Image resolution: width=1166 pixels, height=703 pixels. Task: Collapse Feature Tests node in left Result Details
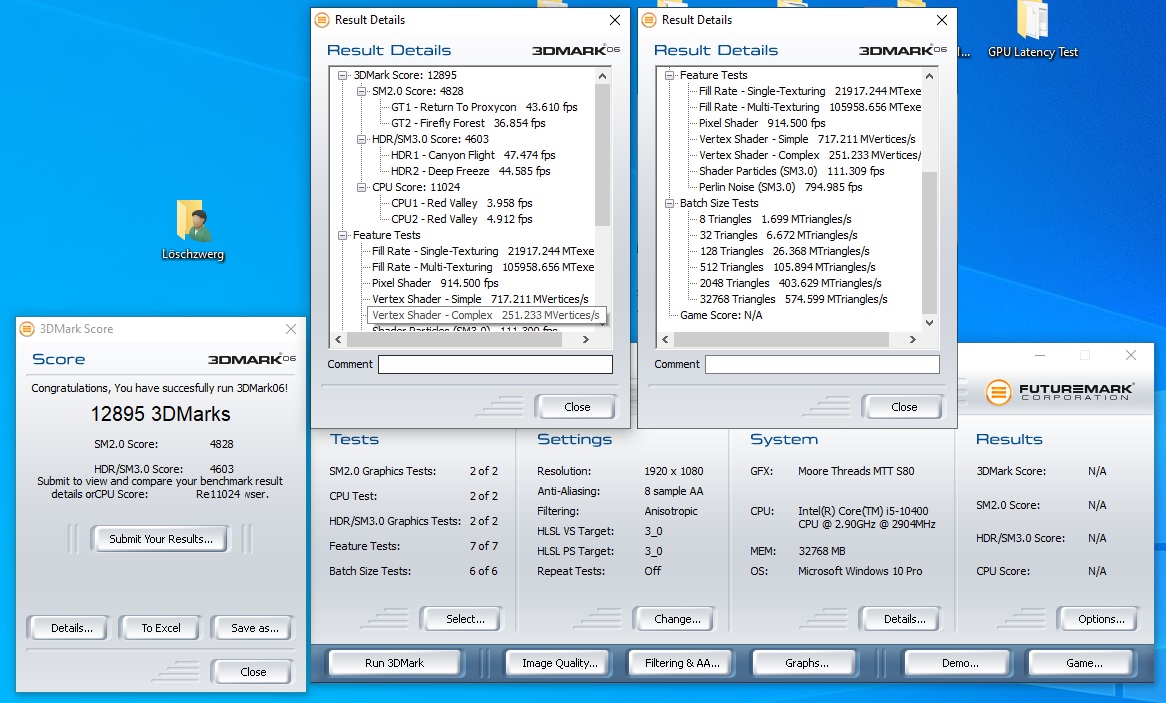343,235
